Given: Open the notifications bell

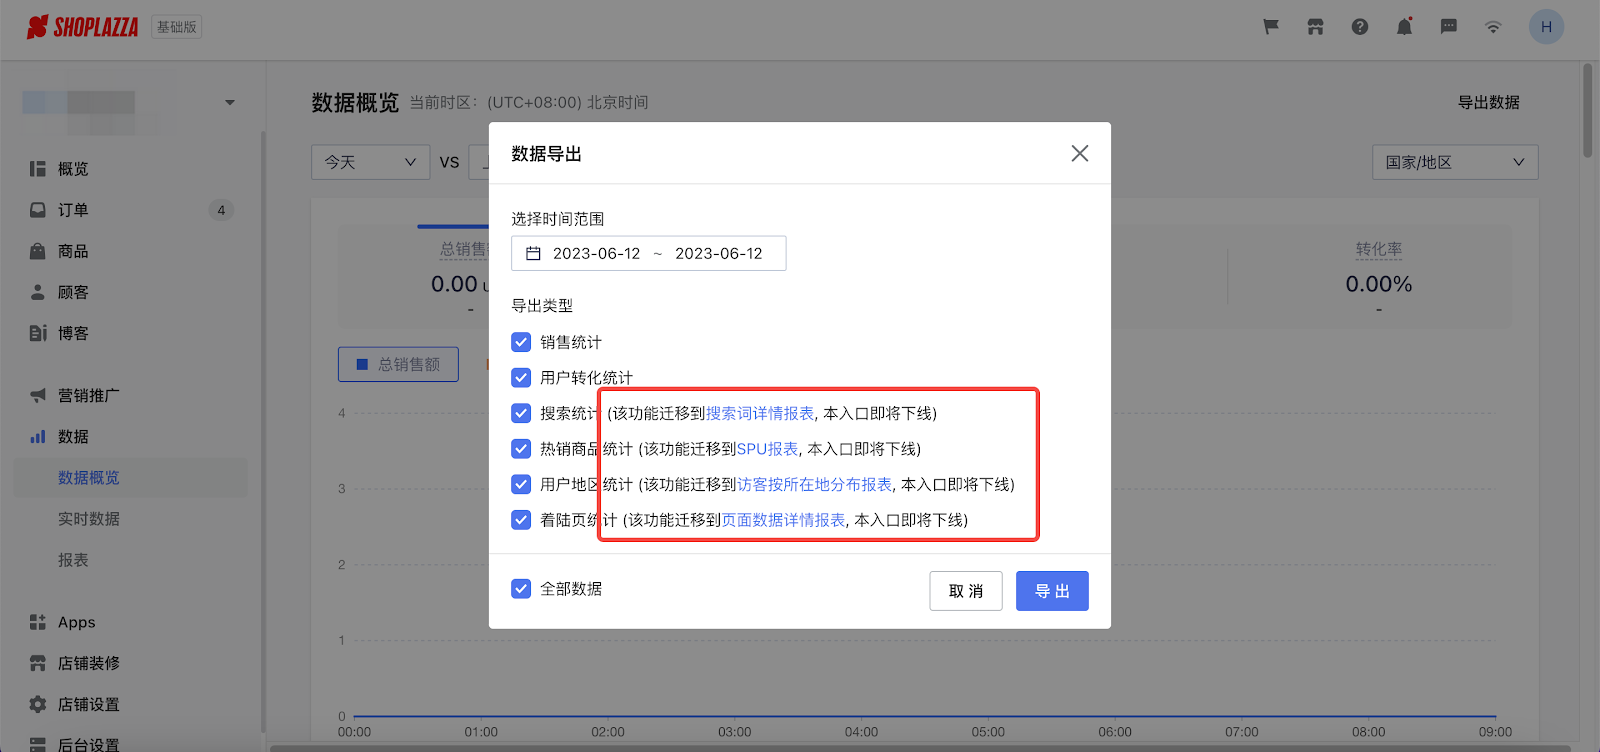Looking at the screenshot, I should pyautogui.click(x=1404, y=27).
